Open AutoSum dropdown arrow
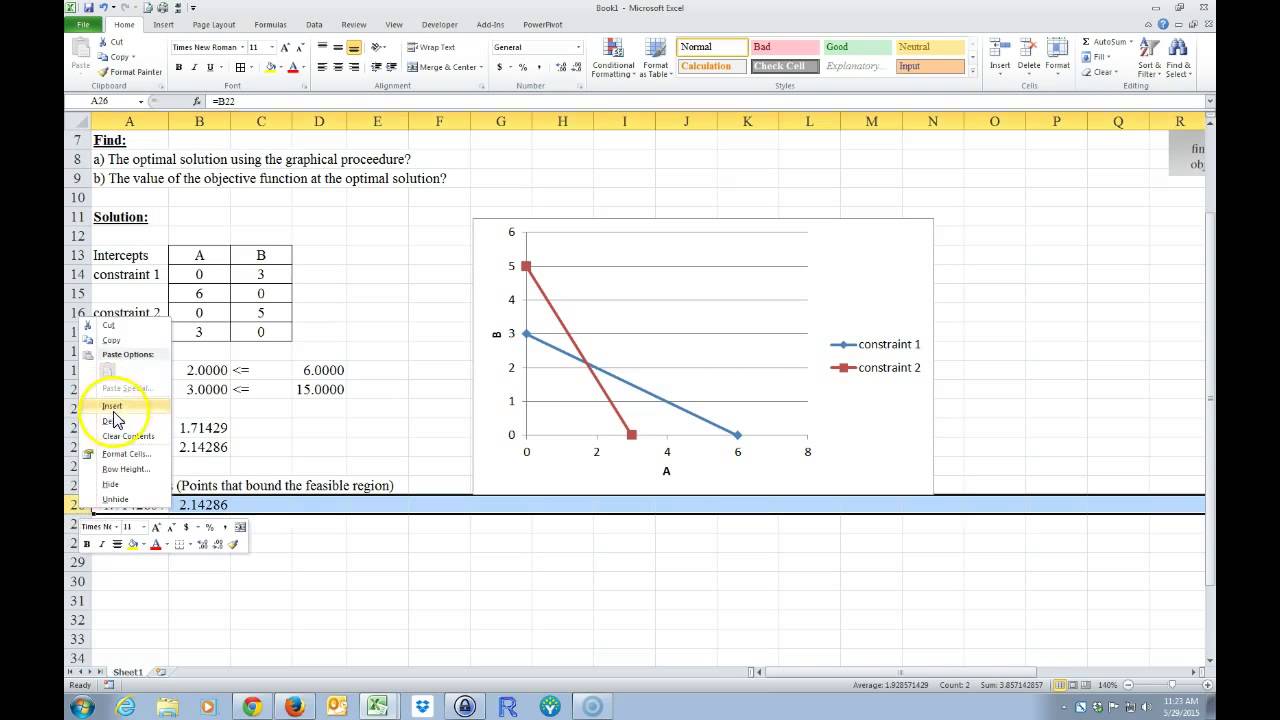Image resolution: width=1280 pixels, height=720 pixels. pos(1132,42)
